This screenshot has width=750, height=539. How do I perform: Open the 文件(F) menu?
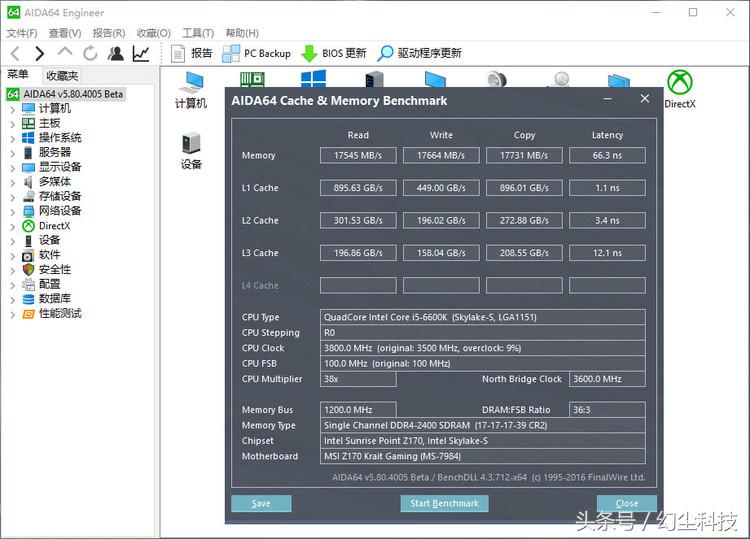pos(22,33)
